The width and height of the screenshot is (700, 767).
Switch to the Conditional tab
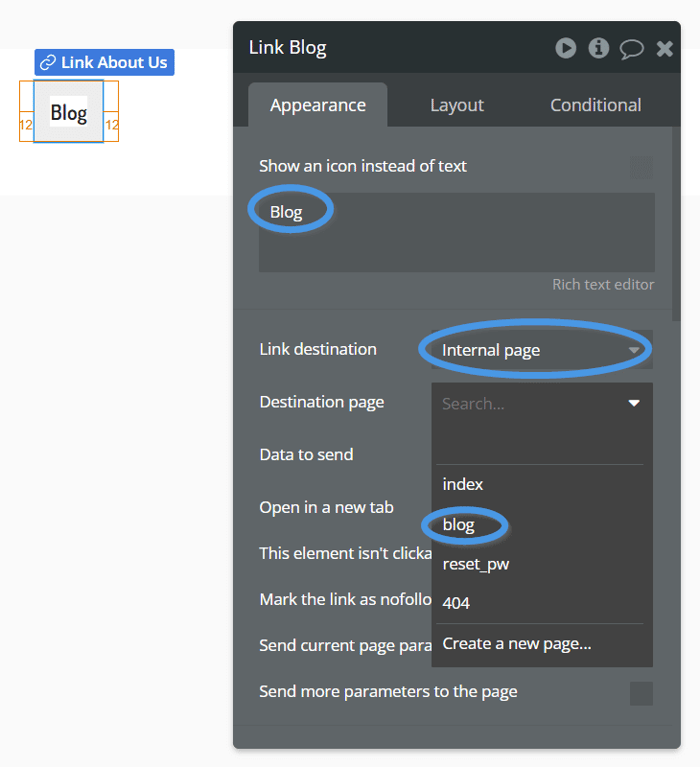click(595, 105)
